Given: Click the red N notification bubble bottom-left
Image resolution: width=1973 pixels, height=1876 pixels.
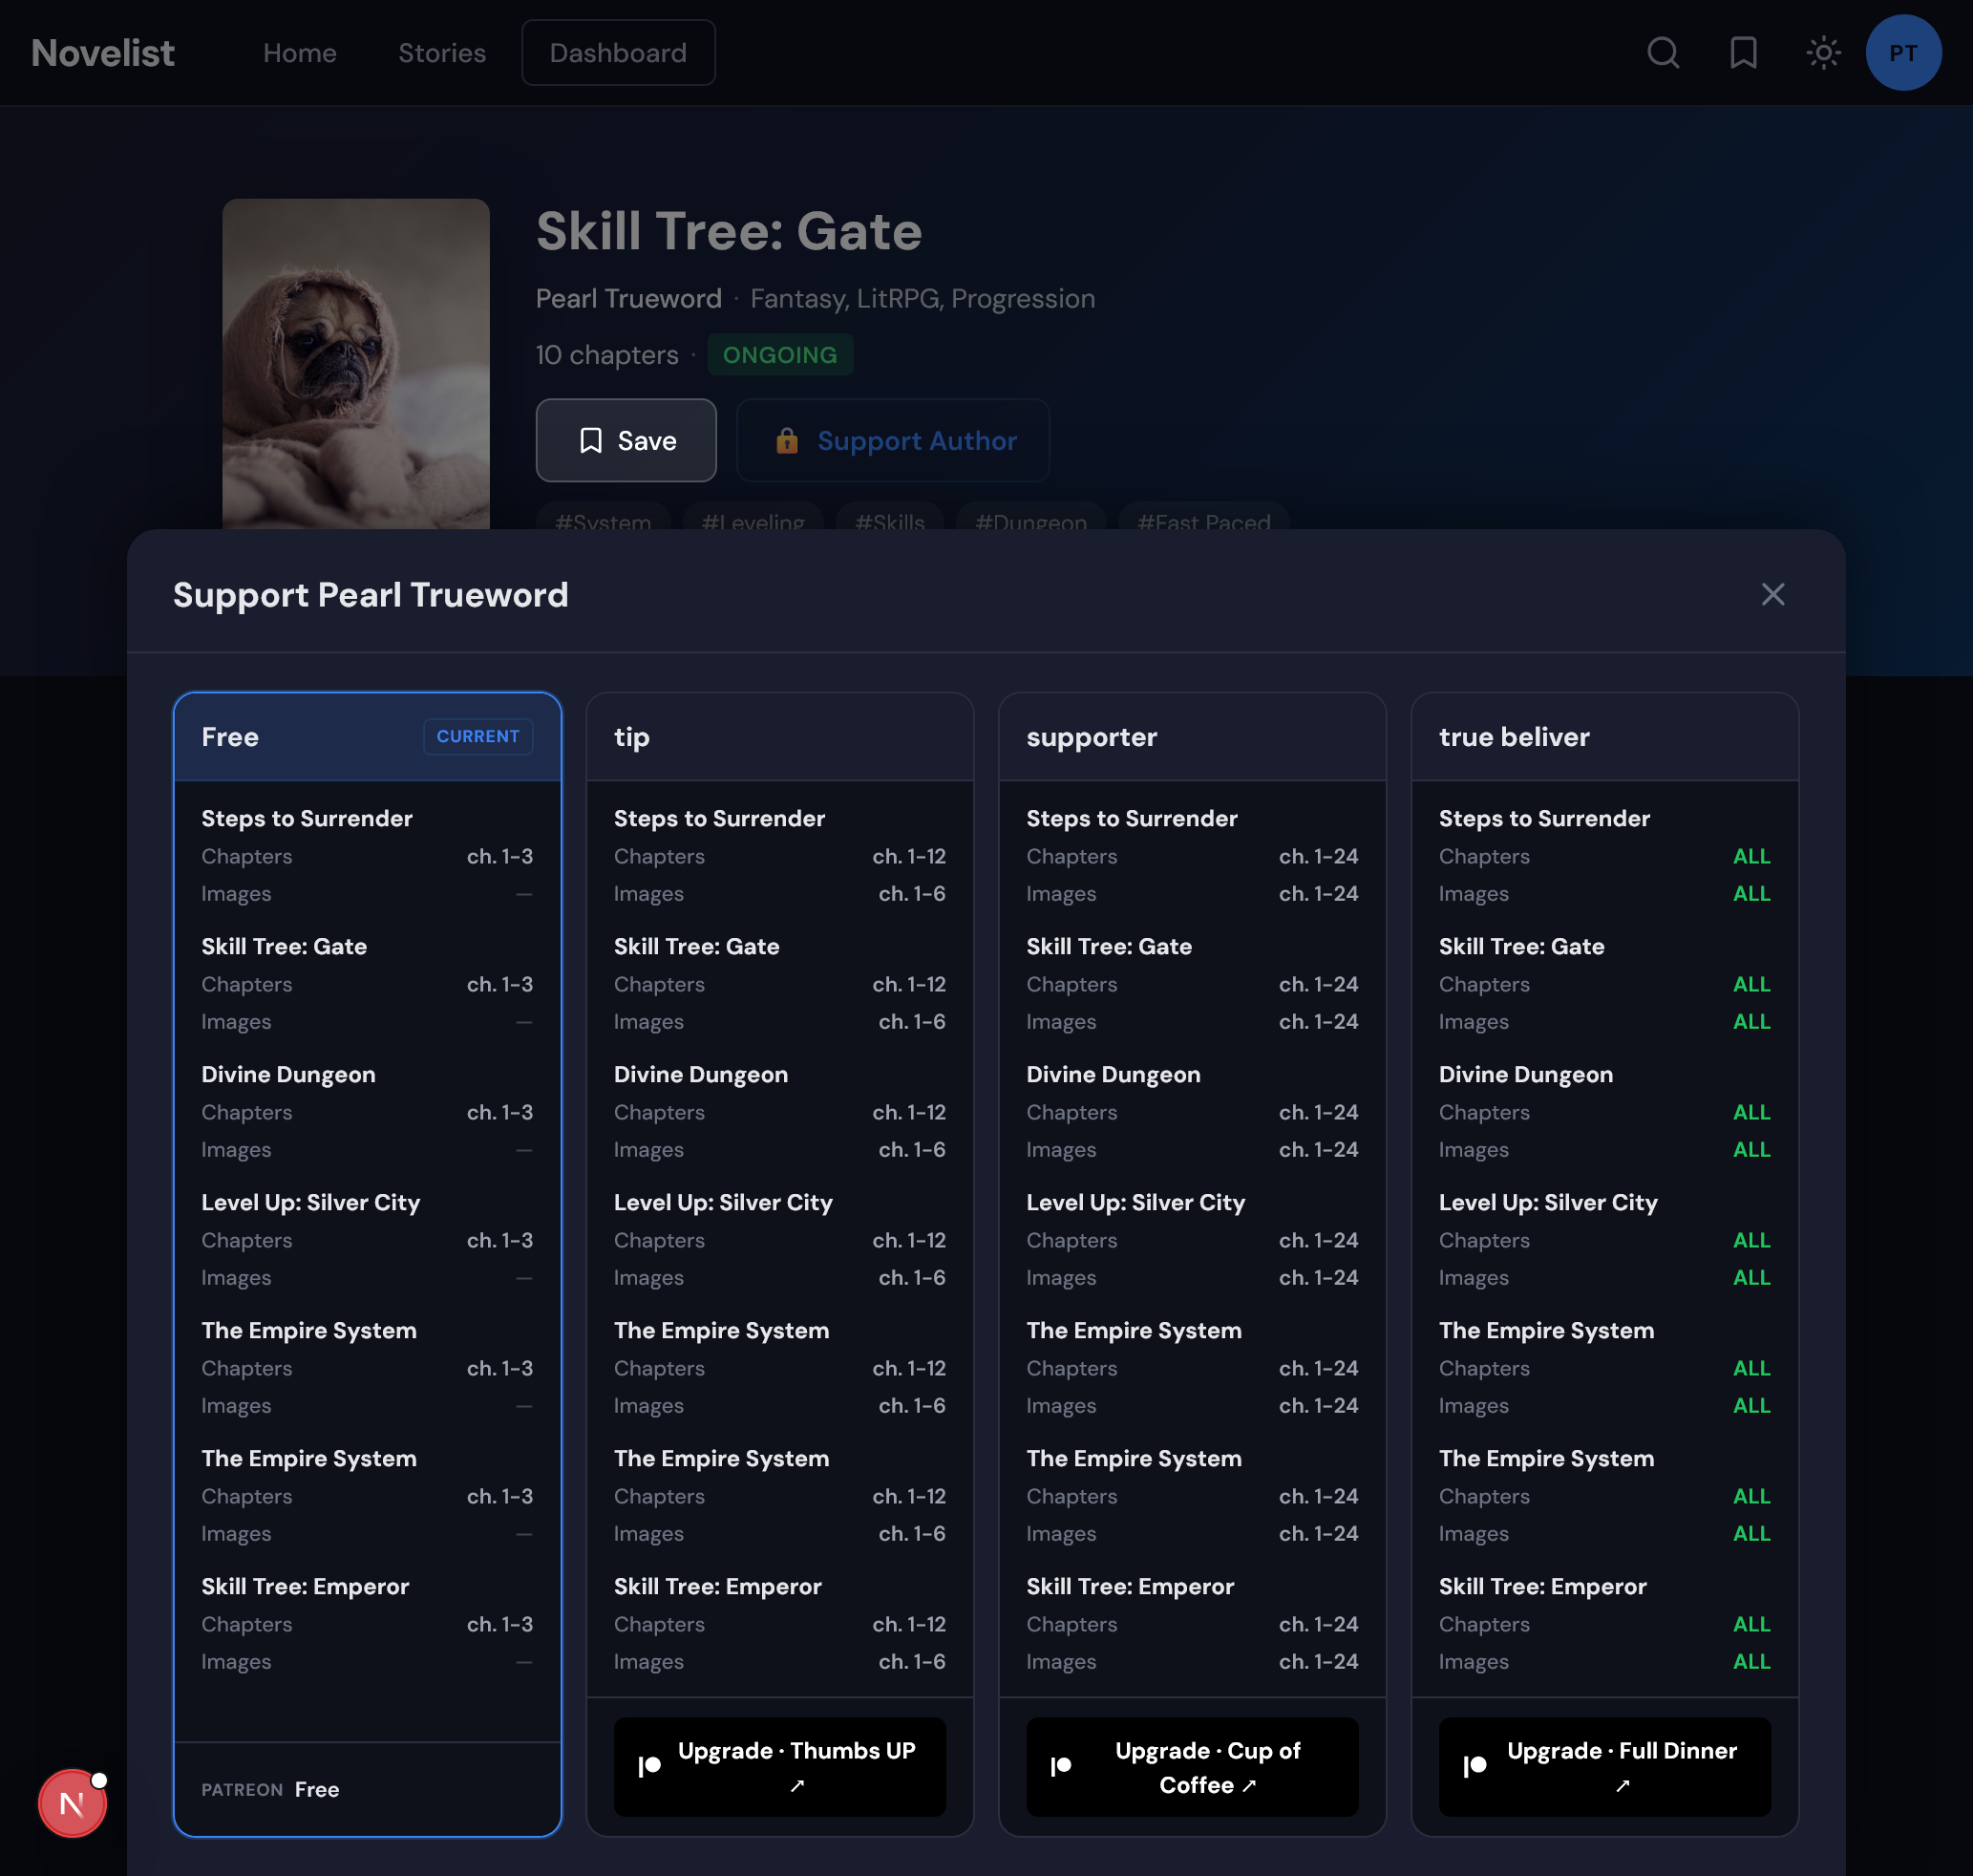Looking at the screenshot, I should tap(71, 1803).
